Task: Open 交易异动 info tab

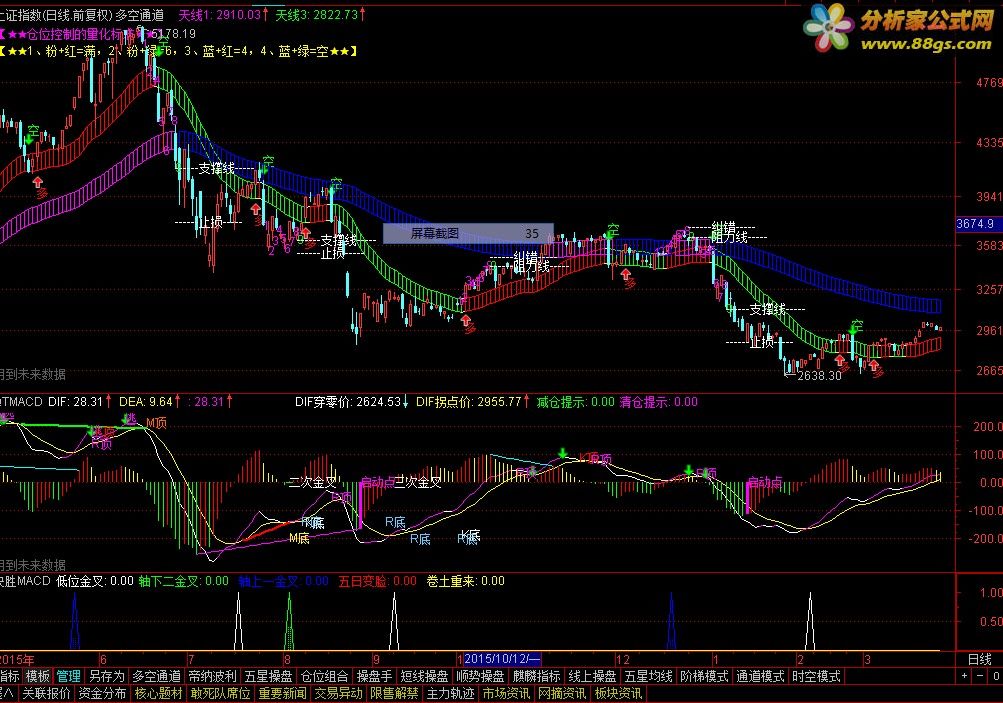Action: [x=338, y=693]
